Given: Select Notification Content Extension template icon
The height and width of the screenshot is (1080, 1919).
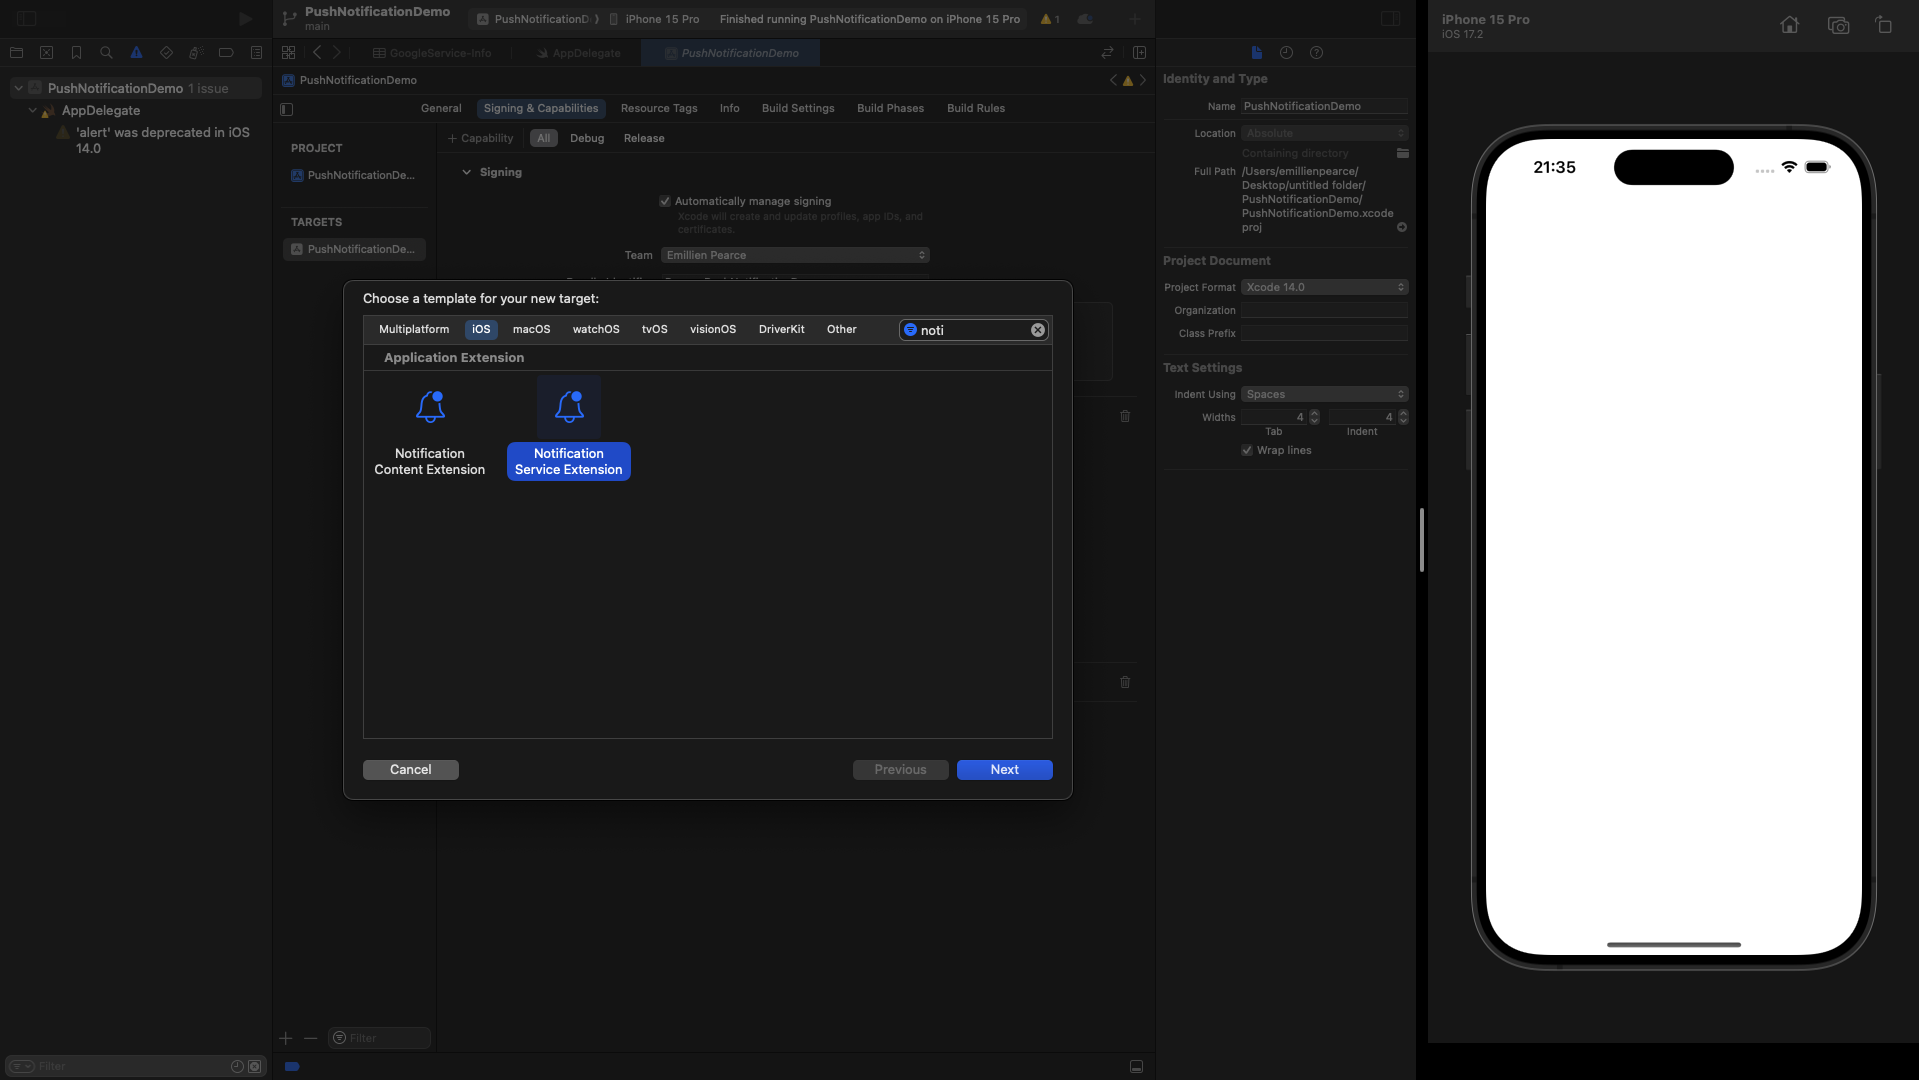Looking at the screenshot, I should coord(430,407).
